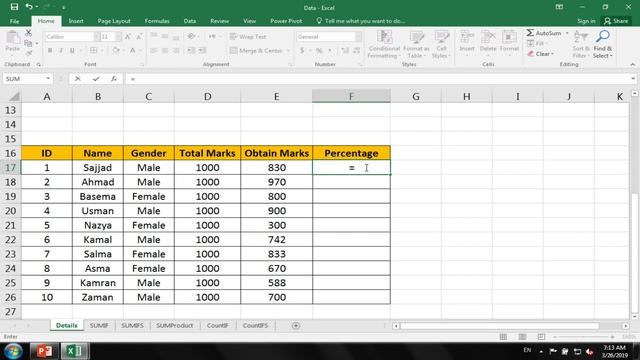Open the File menu
This screenshot has height=360, width=640.
(14, 21)
